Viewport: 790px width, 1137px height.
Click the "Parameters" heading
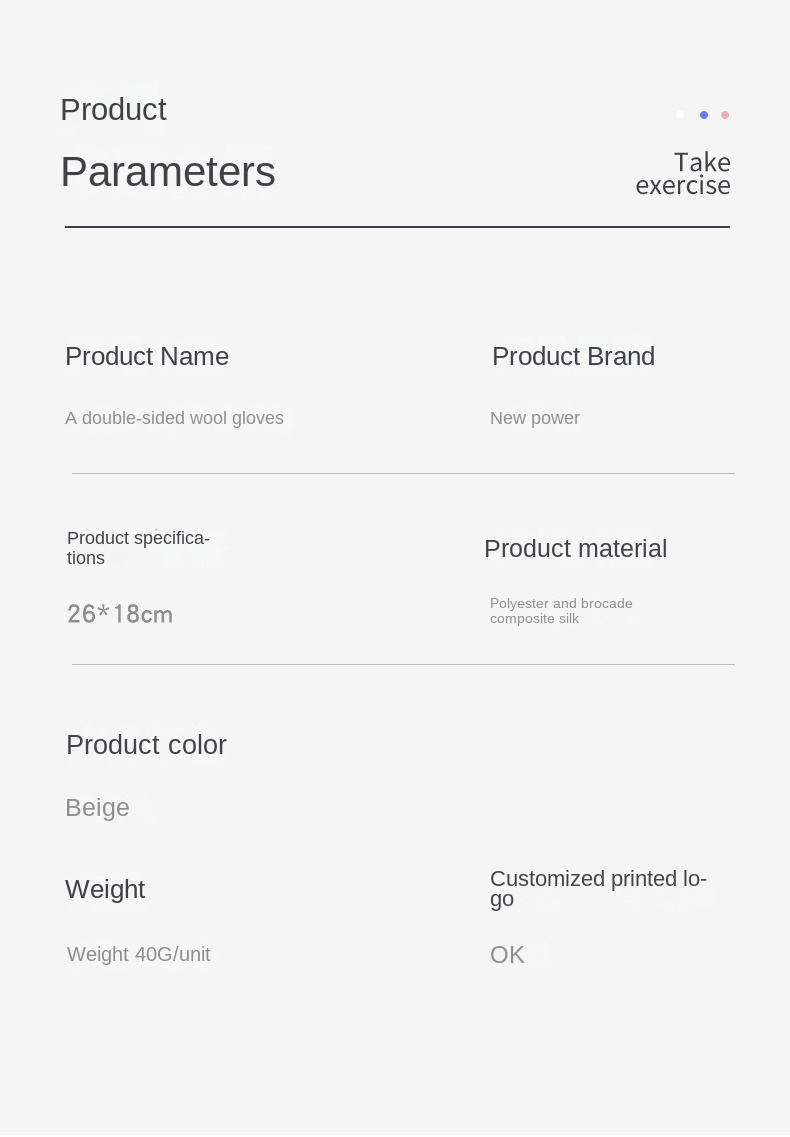pyautogui.click(x=168, y=172)
